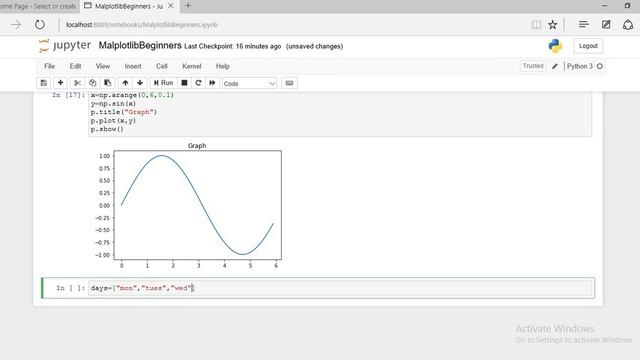This screenshot has height=360, width=640.
Task: Move selected cell down arrow
Action: [x=140, y=83]
